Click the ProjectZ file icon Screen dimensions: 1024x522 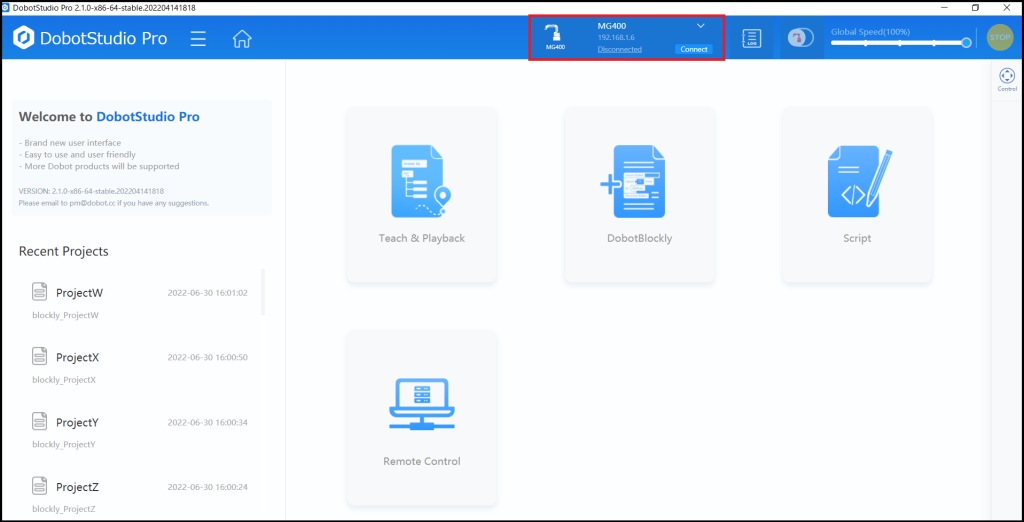(x=40, y=485)
